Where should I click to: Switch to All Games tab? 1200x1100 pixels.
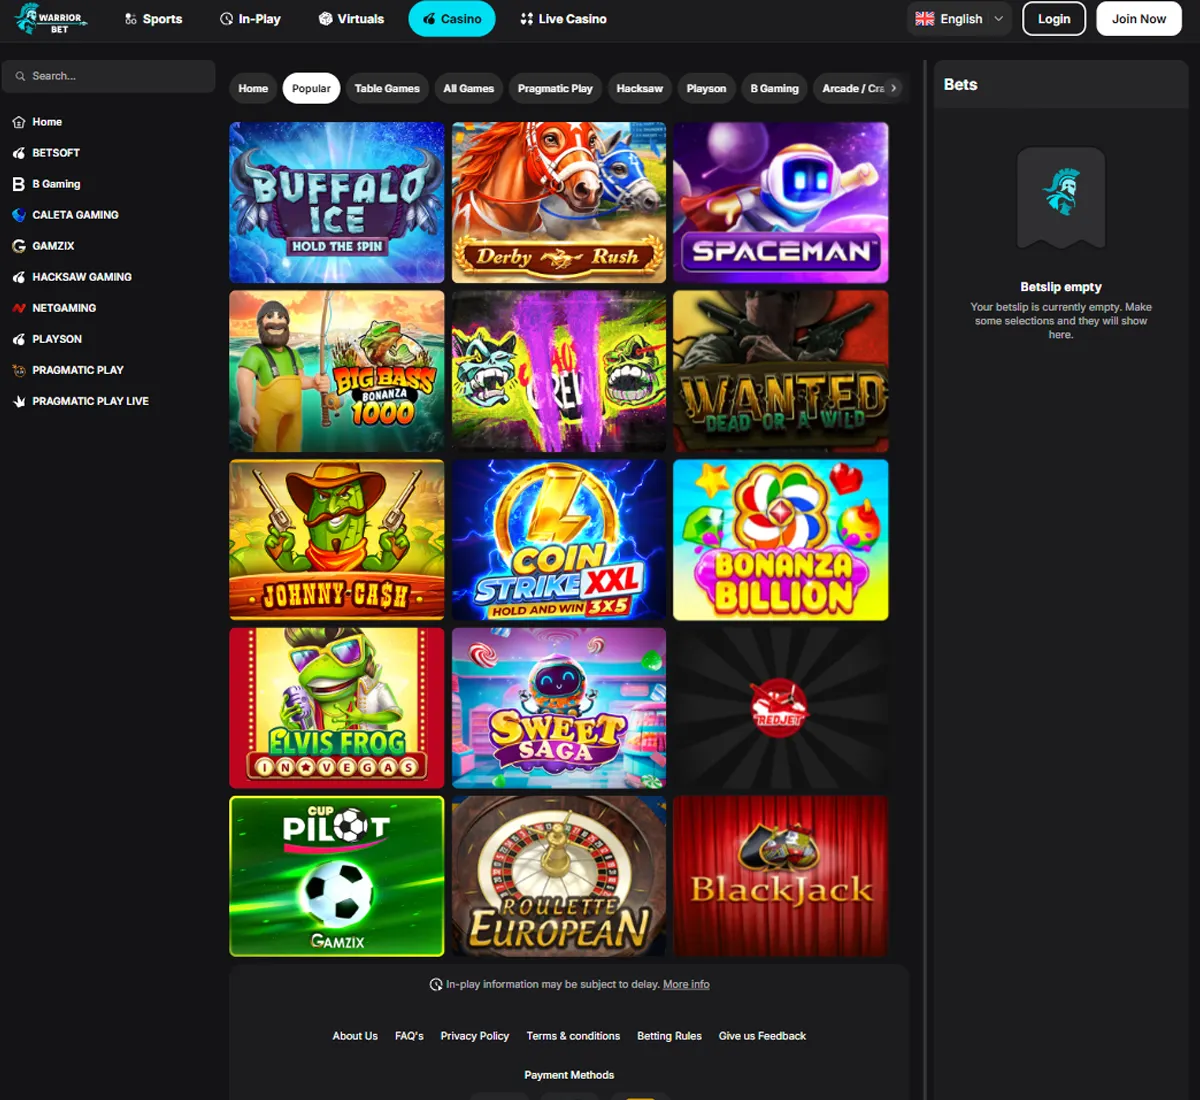(x=469, y=88)
